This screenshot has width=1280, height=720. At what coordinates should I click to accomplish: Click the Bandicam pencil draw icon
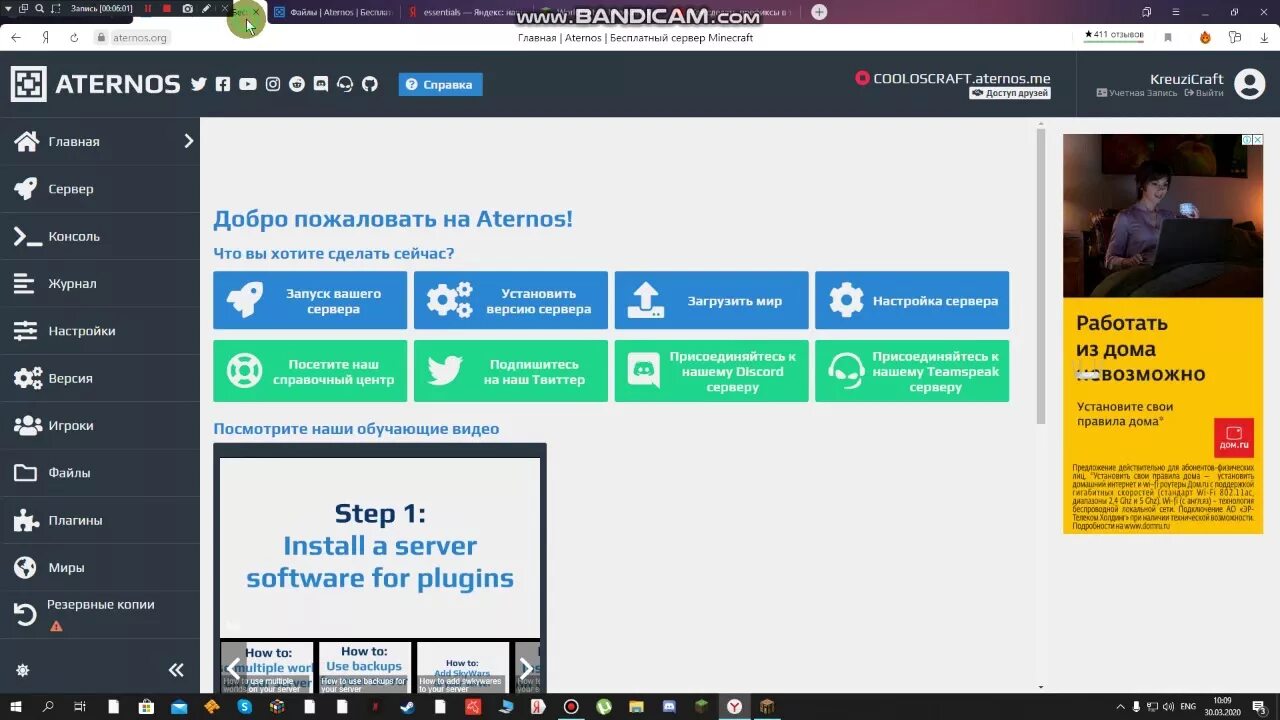pos(206,9)
